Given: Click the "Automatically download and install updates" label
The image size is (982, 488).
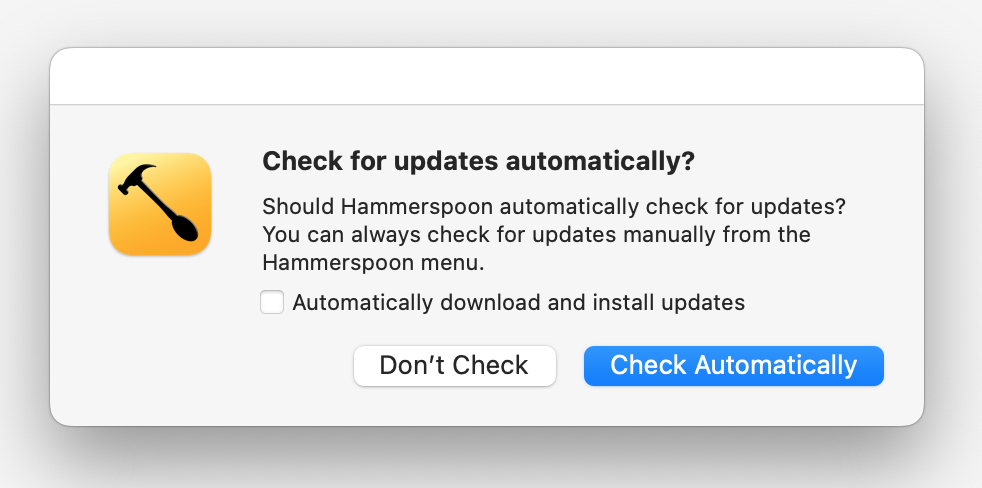Looking at the screenshot, I should (518, 302).
